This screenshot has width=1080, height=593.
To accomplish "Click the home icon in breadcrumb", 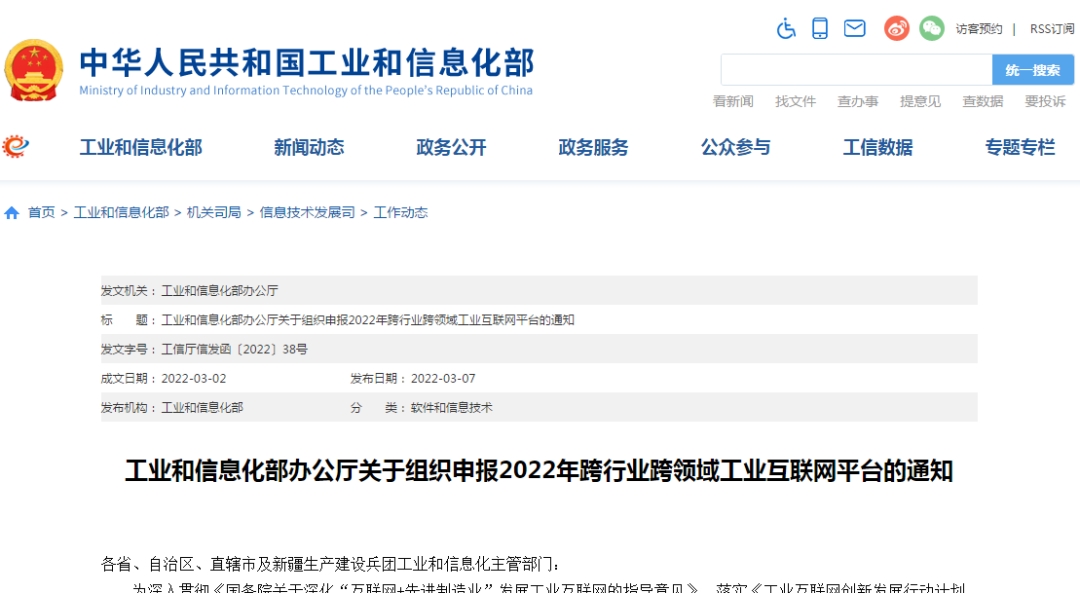I will (11, 213).
